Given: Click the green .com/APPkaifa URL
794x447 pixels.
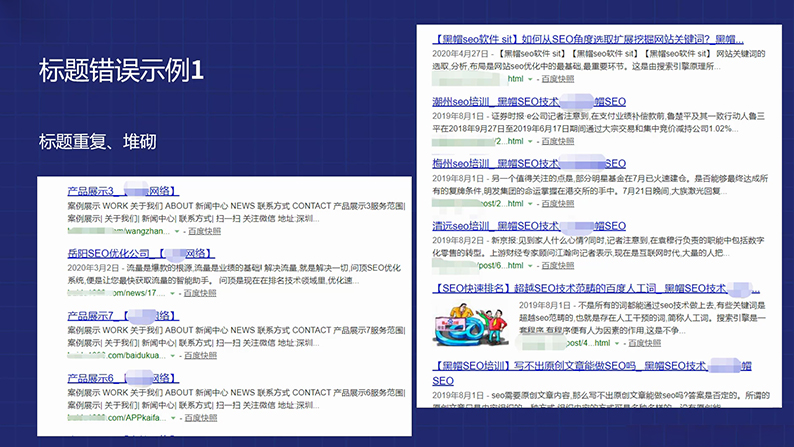Looking at the screenshot, I should tap(117, 418).
